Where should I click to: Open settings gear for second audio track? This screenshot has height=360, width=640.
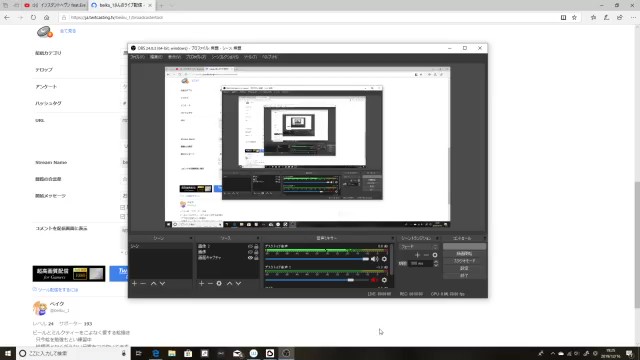[384, 280]
